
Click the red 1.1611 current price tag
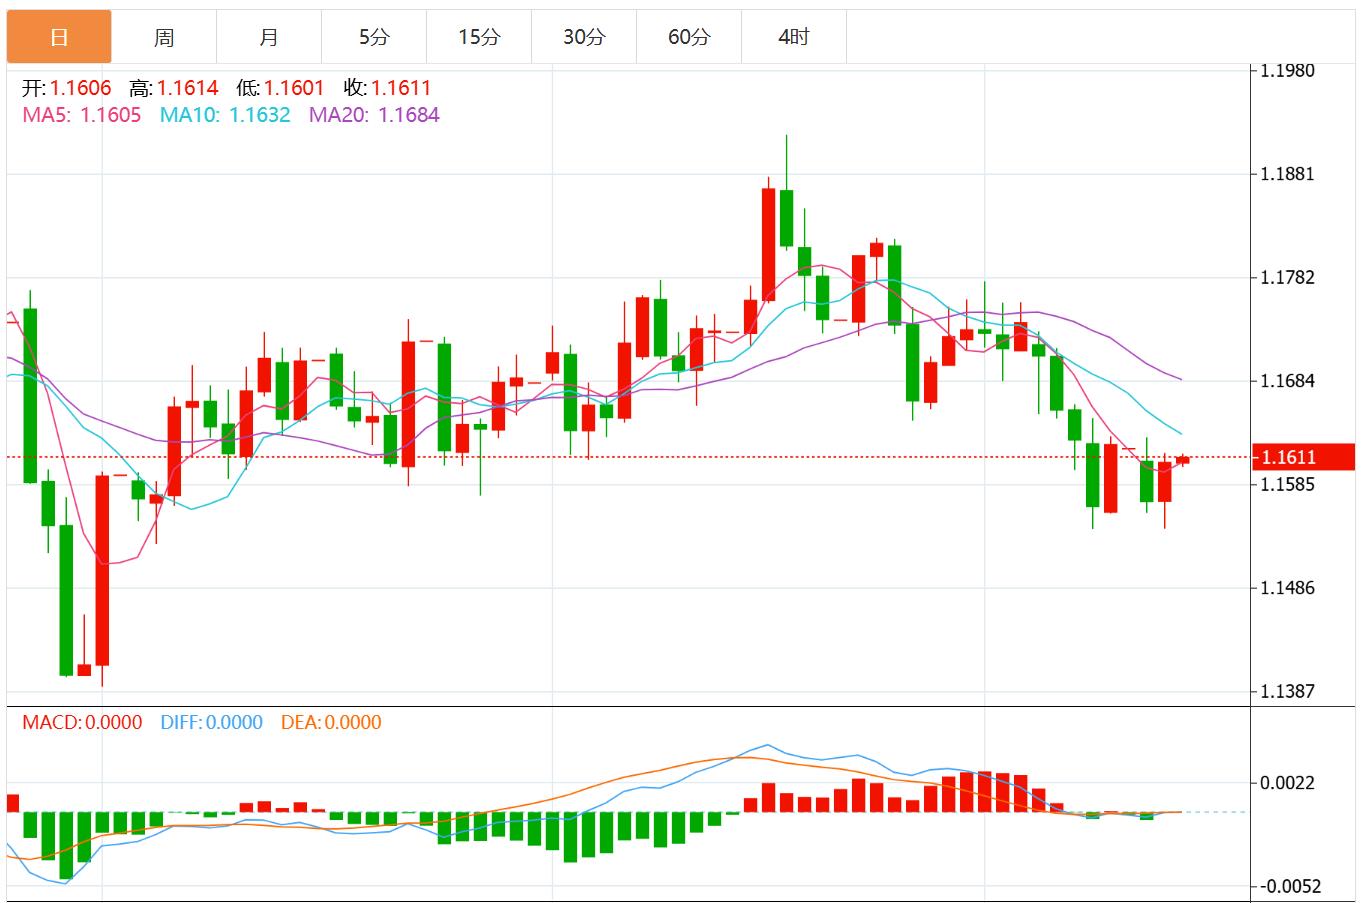click(x=1303, y=456)
